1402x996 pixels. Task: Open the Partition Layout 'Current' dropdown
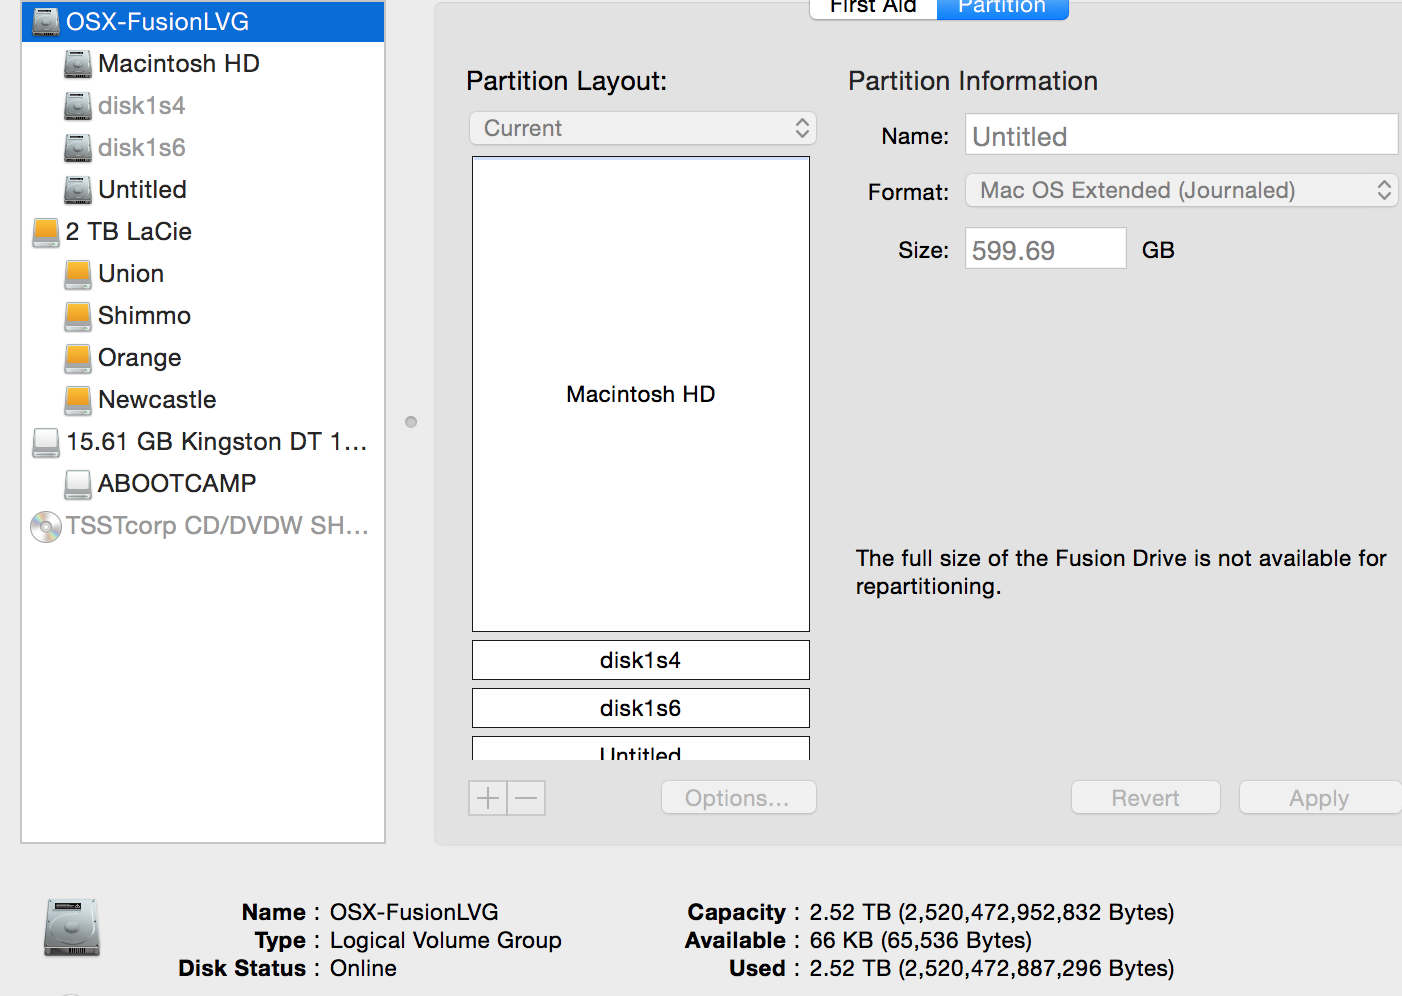[643, 128]
